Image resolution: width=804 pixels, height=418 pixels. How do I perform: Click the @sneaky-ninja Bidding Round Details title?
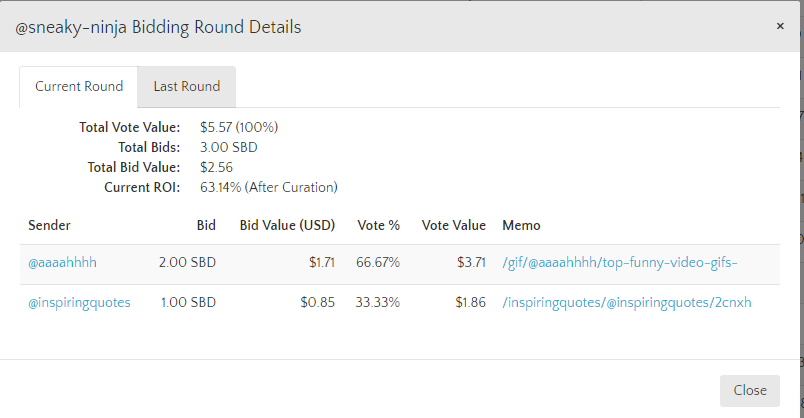coord(159,27)
